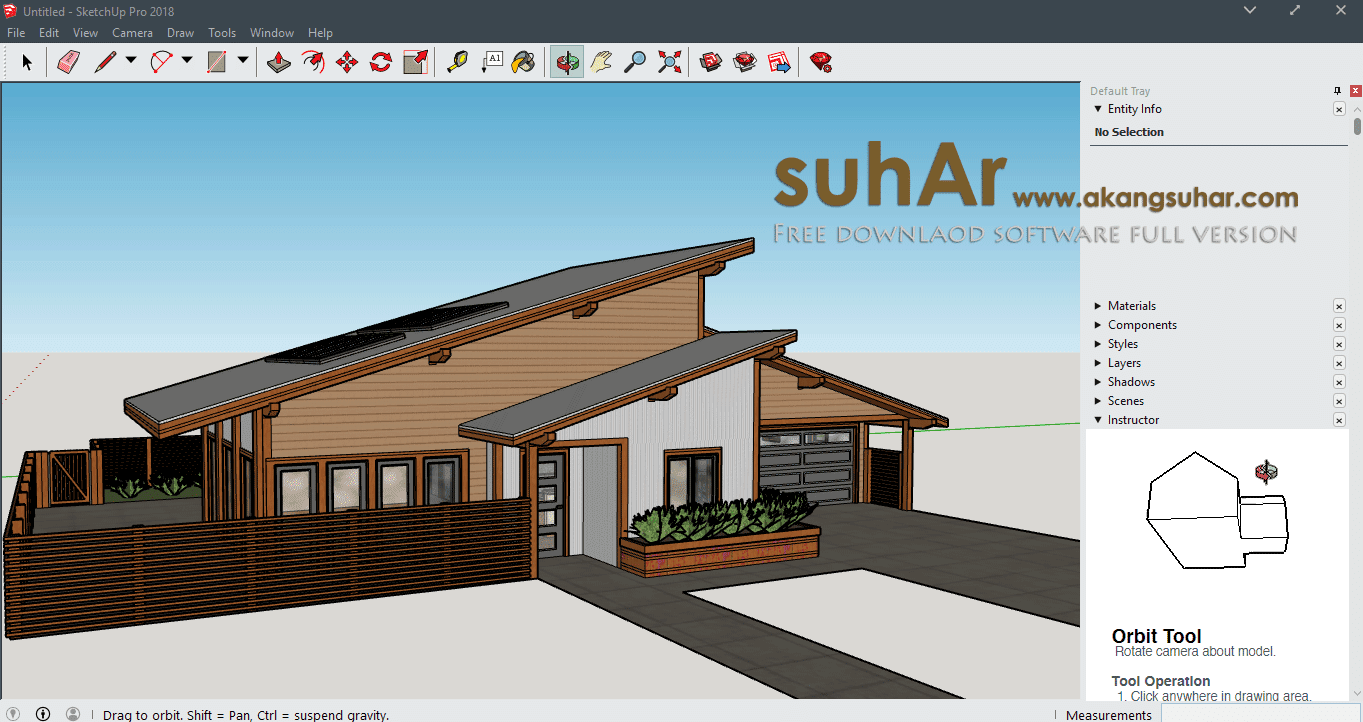Image resolution: width=1363 pixels, height=722 pixels.
Task: Click the 'Tool Operation' heading
Action: coord(1161,681)
